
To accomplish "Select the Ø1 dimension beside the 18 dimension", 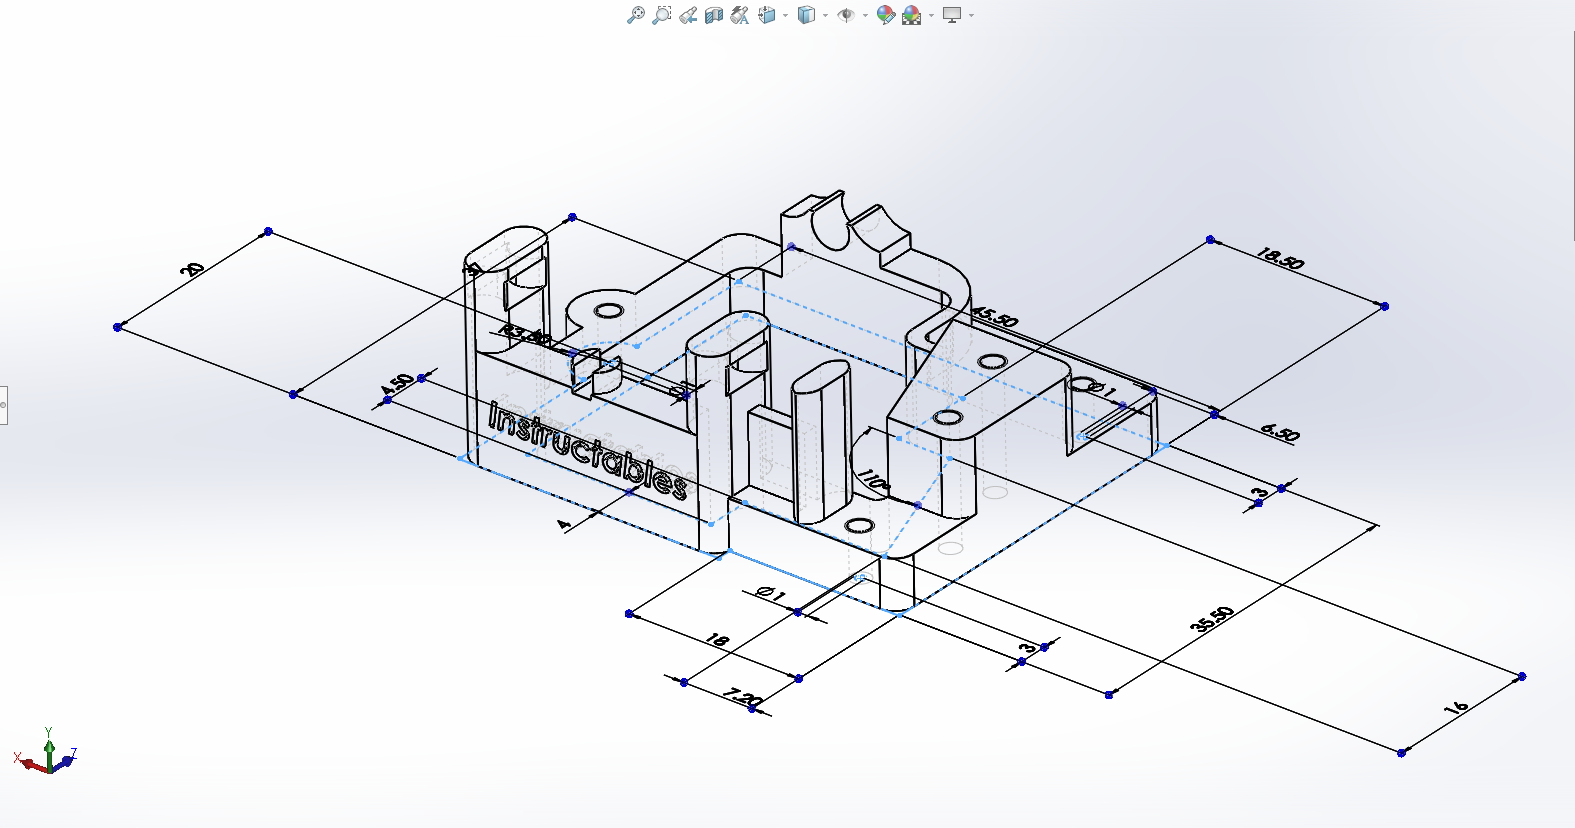I will tap(771, 593).
